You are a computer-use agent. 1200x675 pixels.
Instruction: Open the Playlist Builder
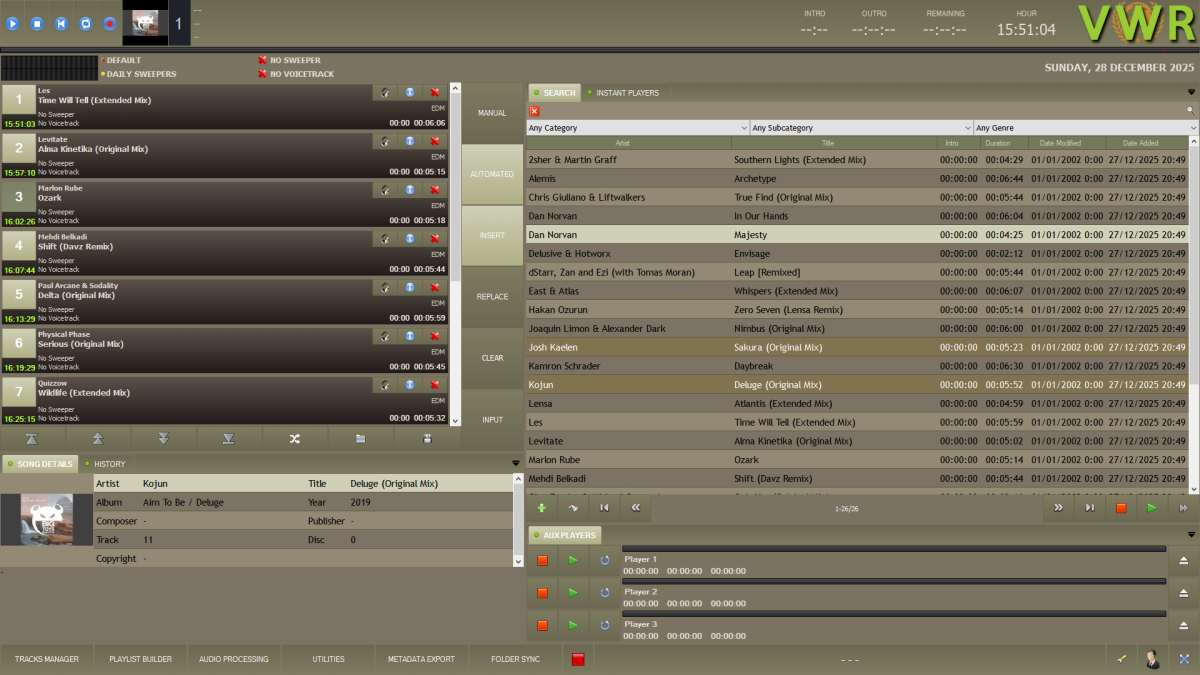pos(139,658)
